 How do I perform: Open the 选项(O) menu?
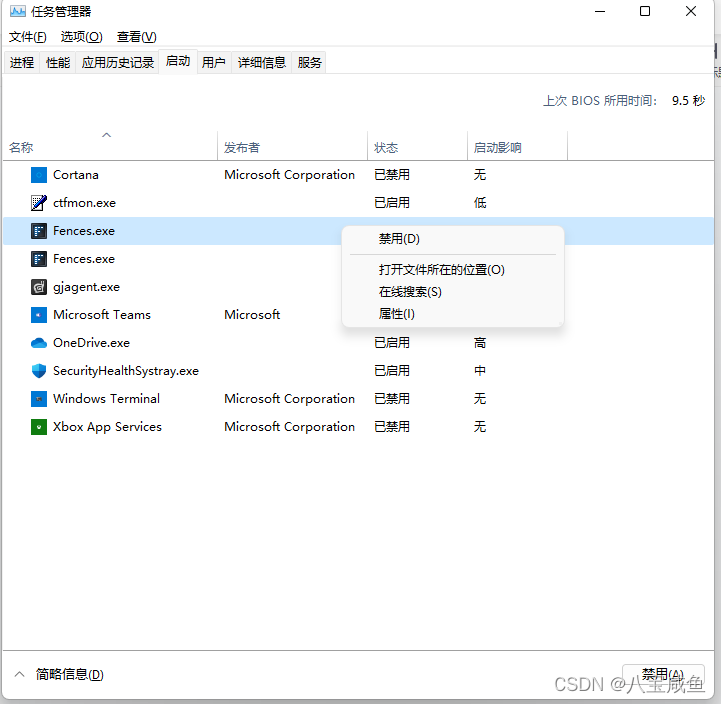point(81,37)
